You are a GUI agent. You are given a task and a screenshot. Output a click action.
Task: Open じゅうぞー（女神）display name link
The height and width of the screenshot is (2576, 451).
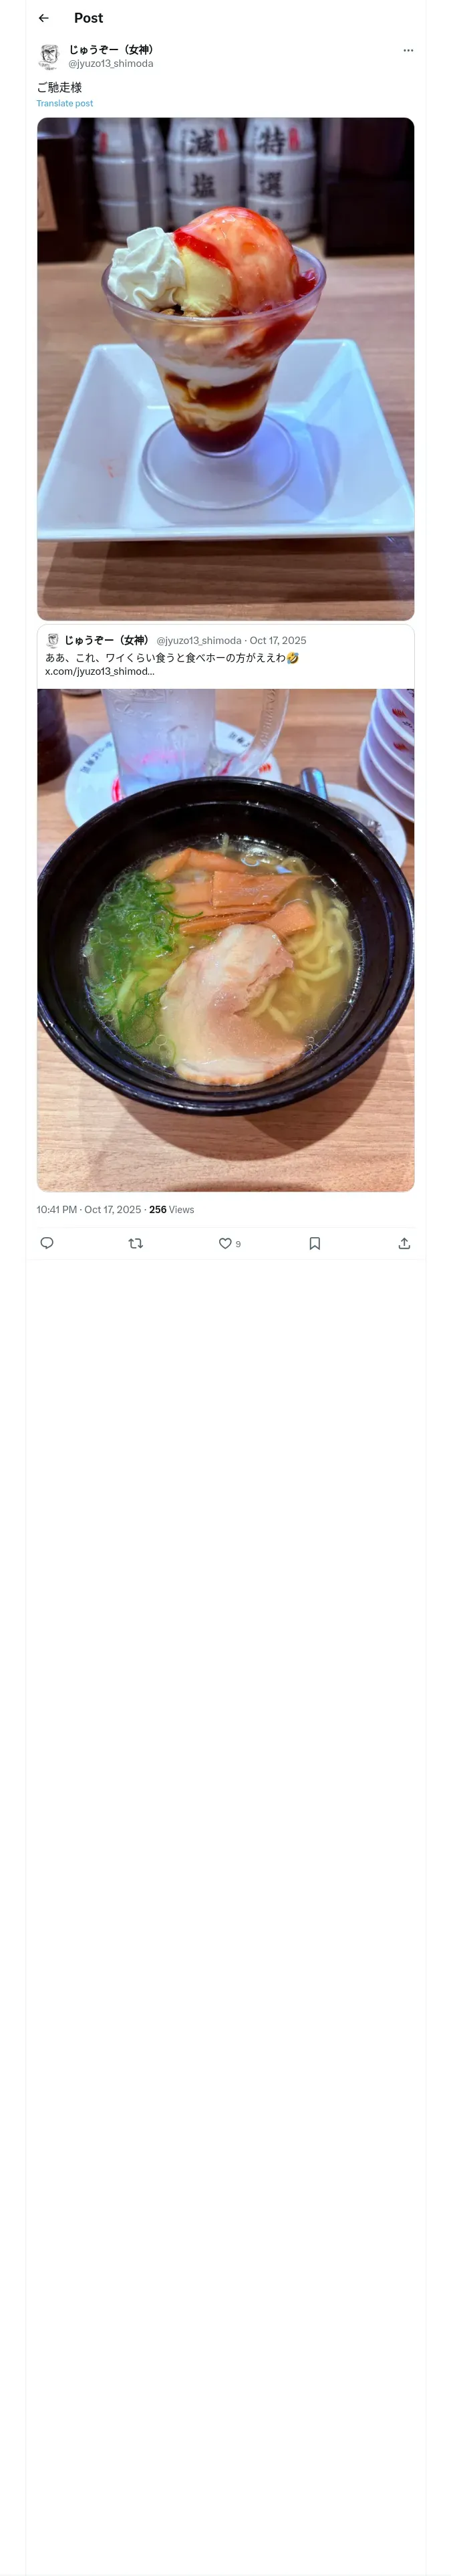point(112,49)
